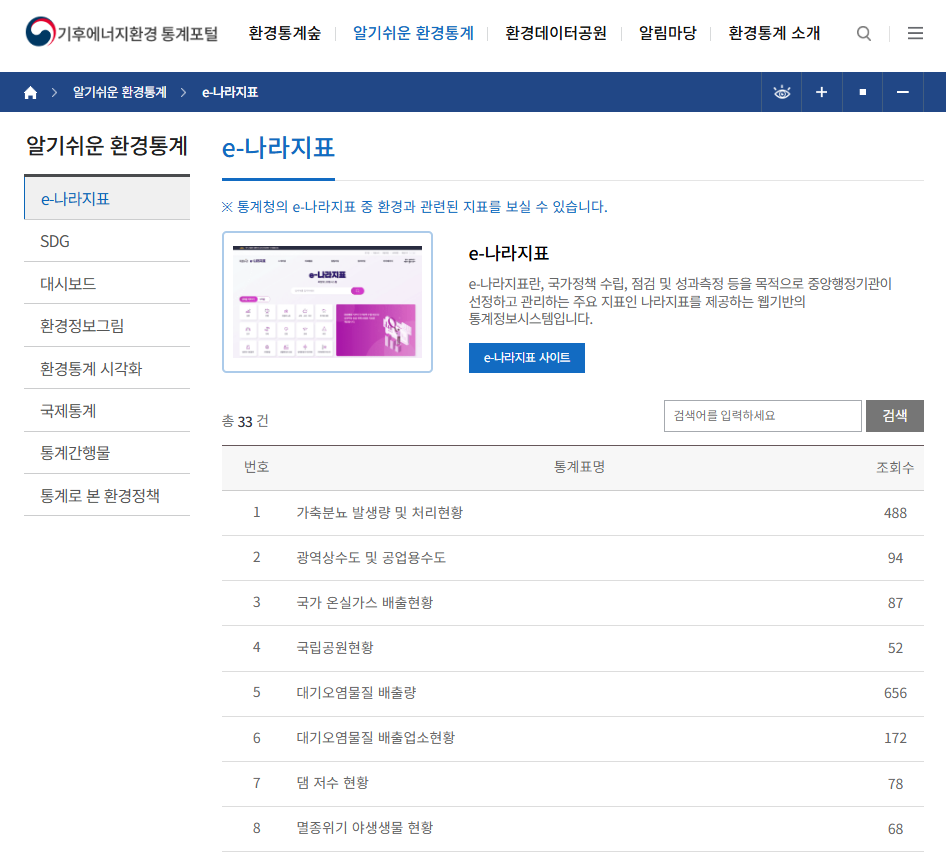Toggle the eye accessibility view icon

782,92
